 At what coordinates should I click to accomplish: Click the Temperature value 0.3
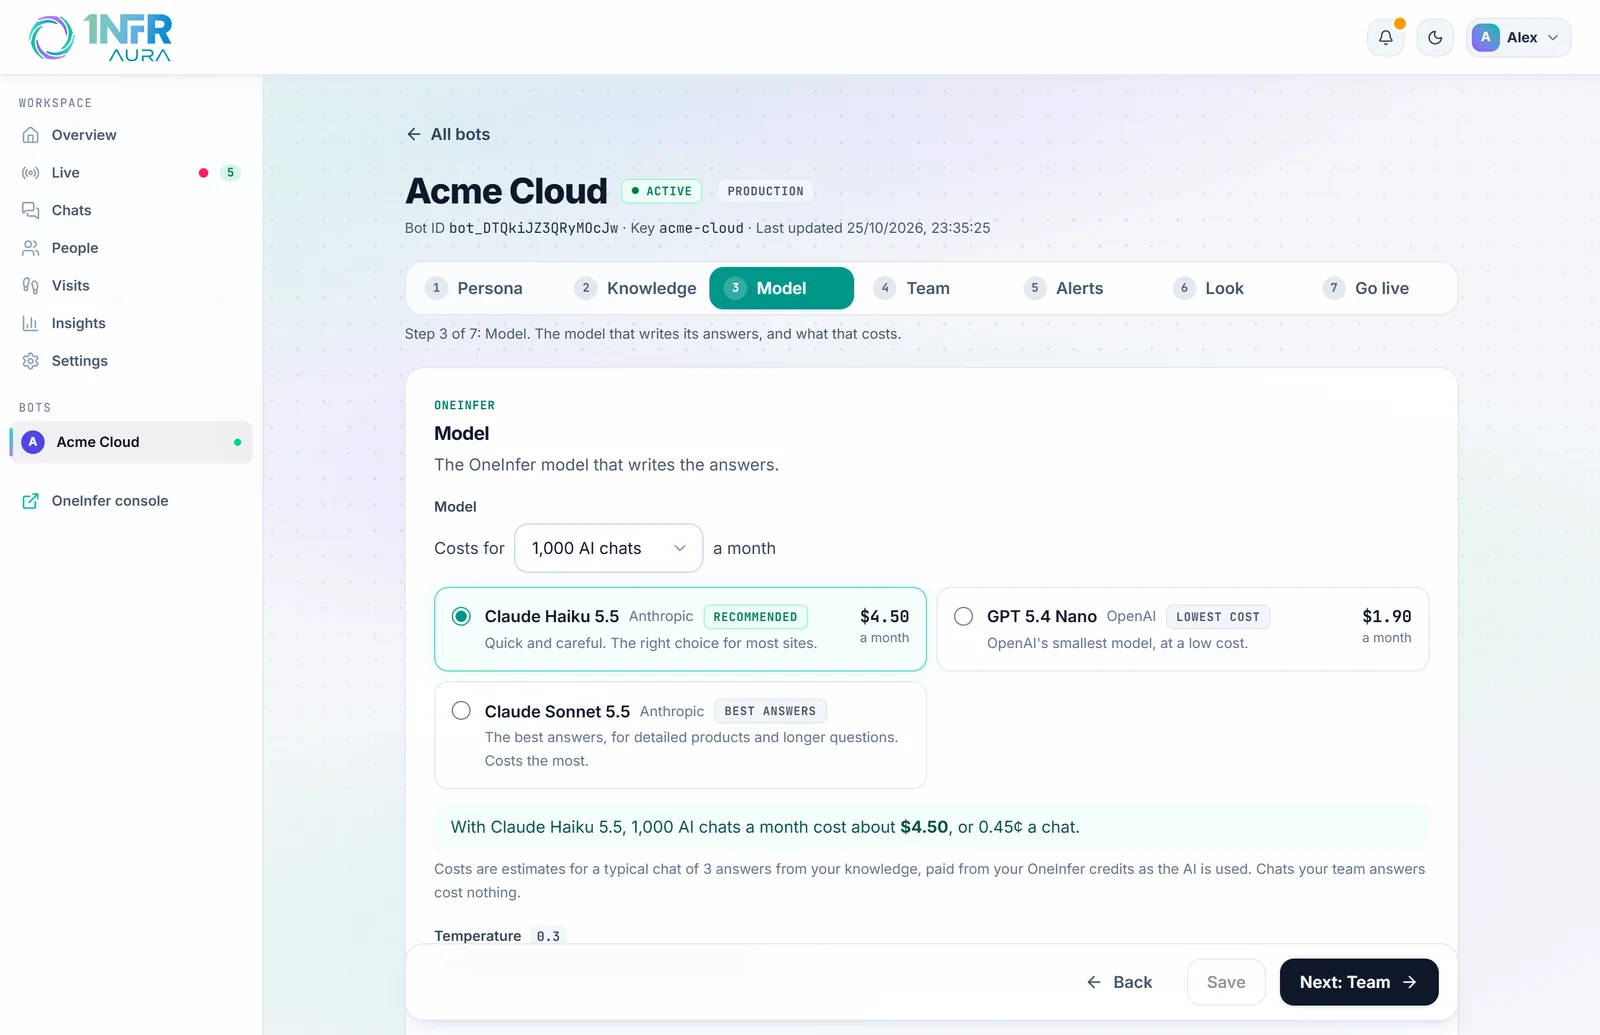pos(548,936)
